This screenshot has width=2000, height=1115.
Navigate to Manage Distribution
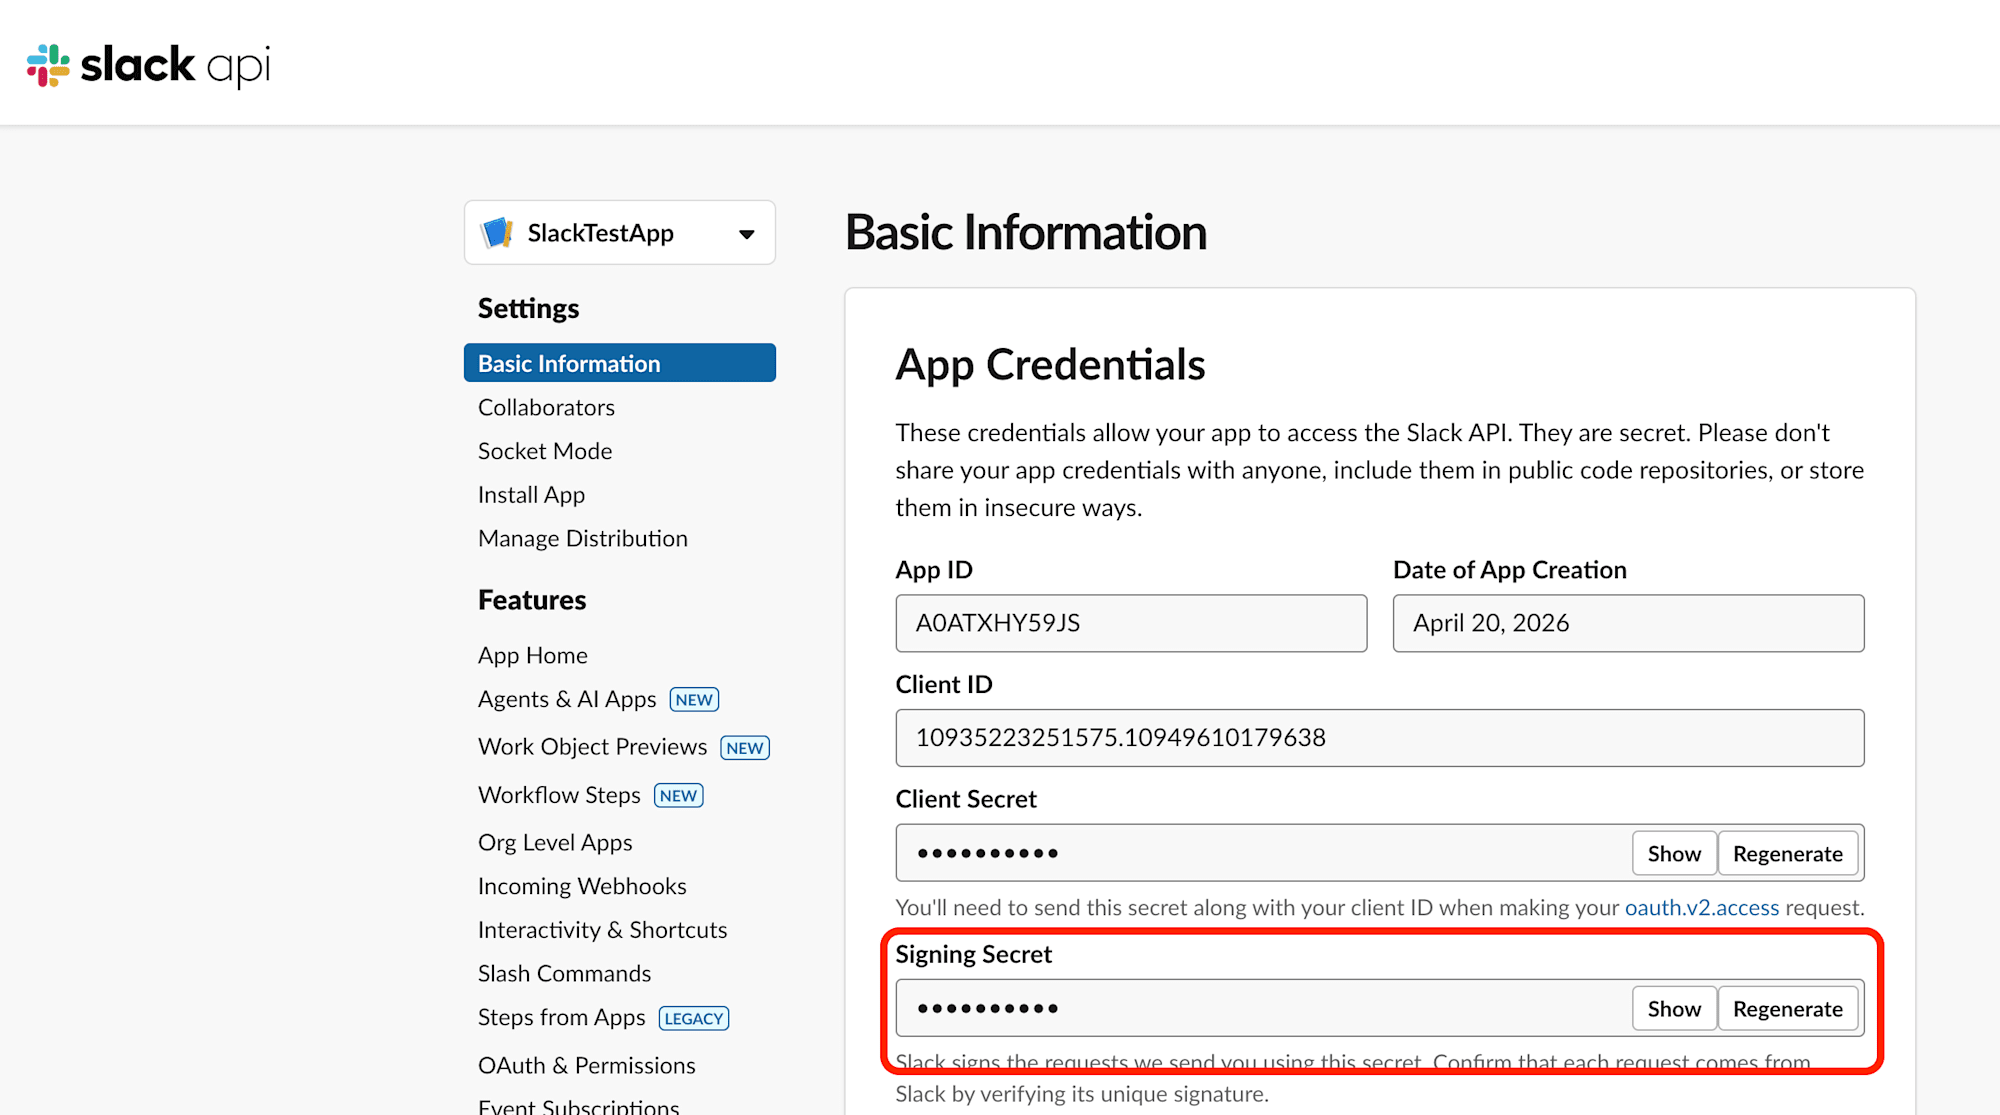[x=582, y=538]
